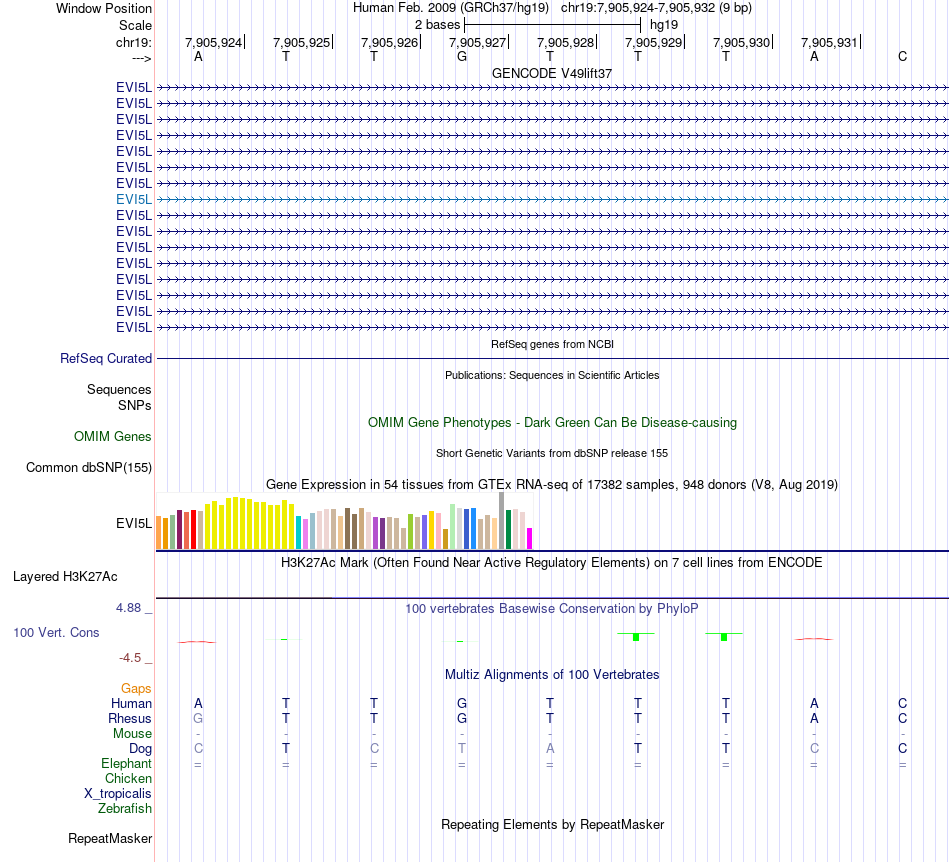The width and height of the screenshot is (950, 862).
Task: Open the GTEx Gene Expression track title
Action: tap(552, 485)
